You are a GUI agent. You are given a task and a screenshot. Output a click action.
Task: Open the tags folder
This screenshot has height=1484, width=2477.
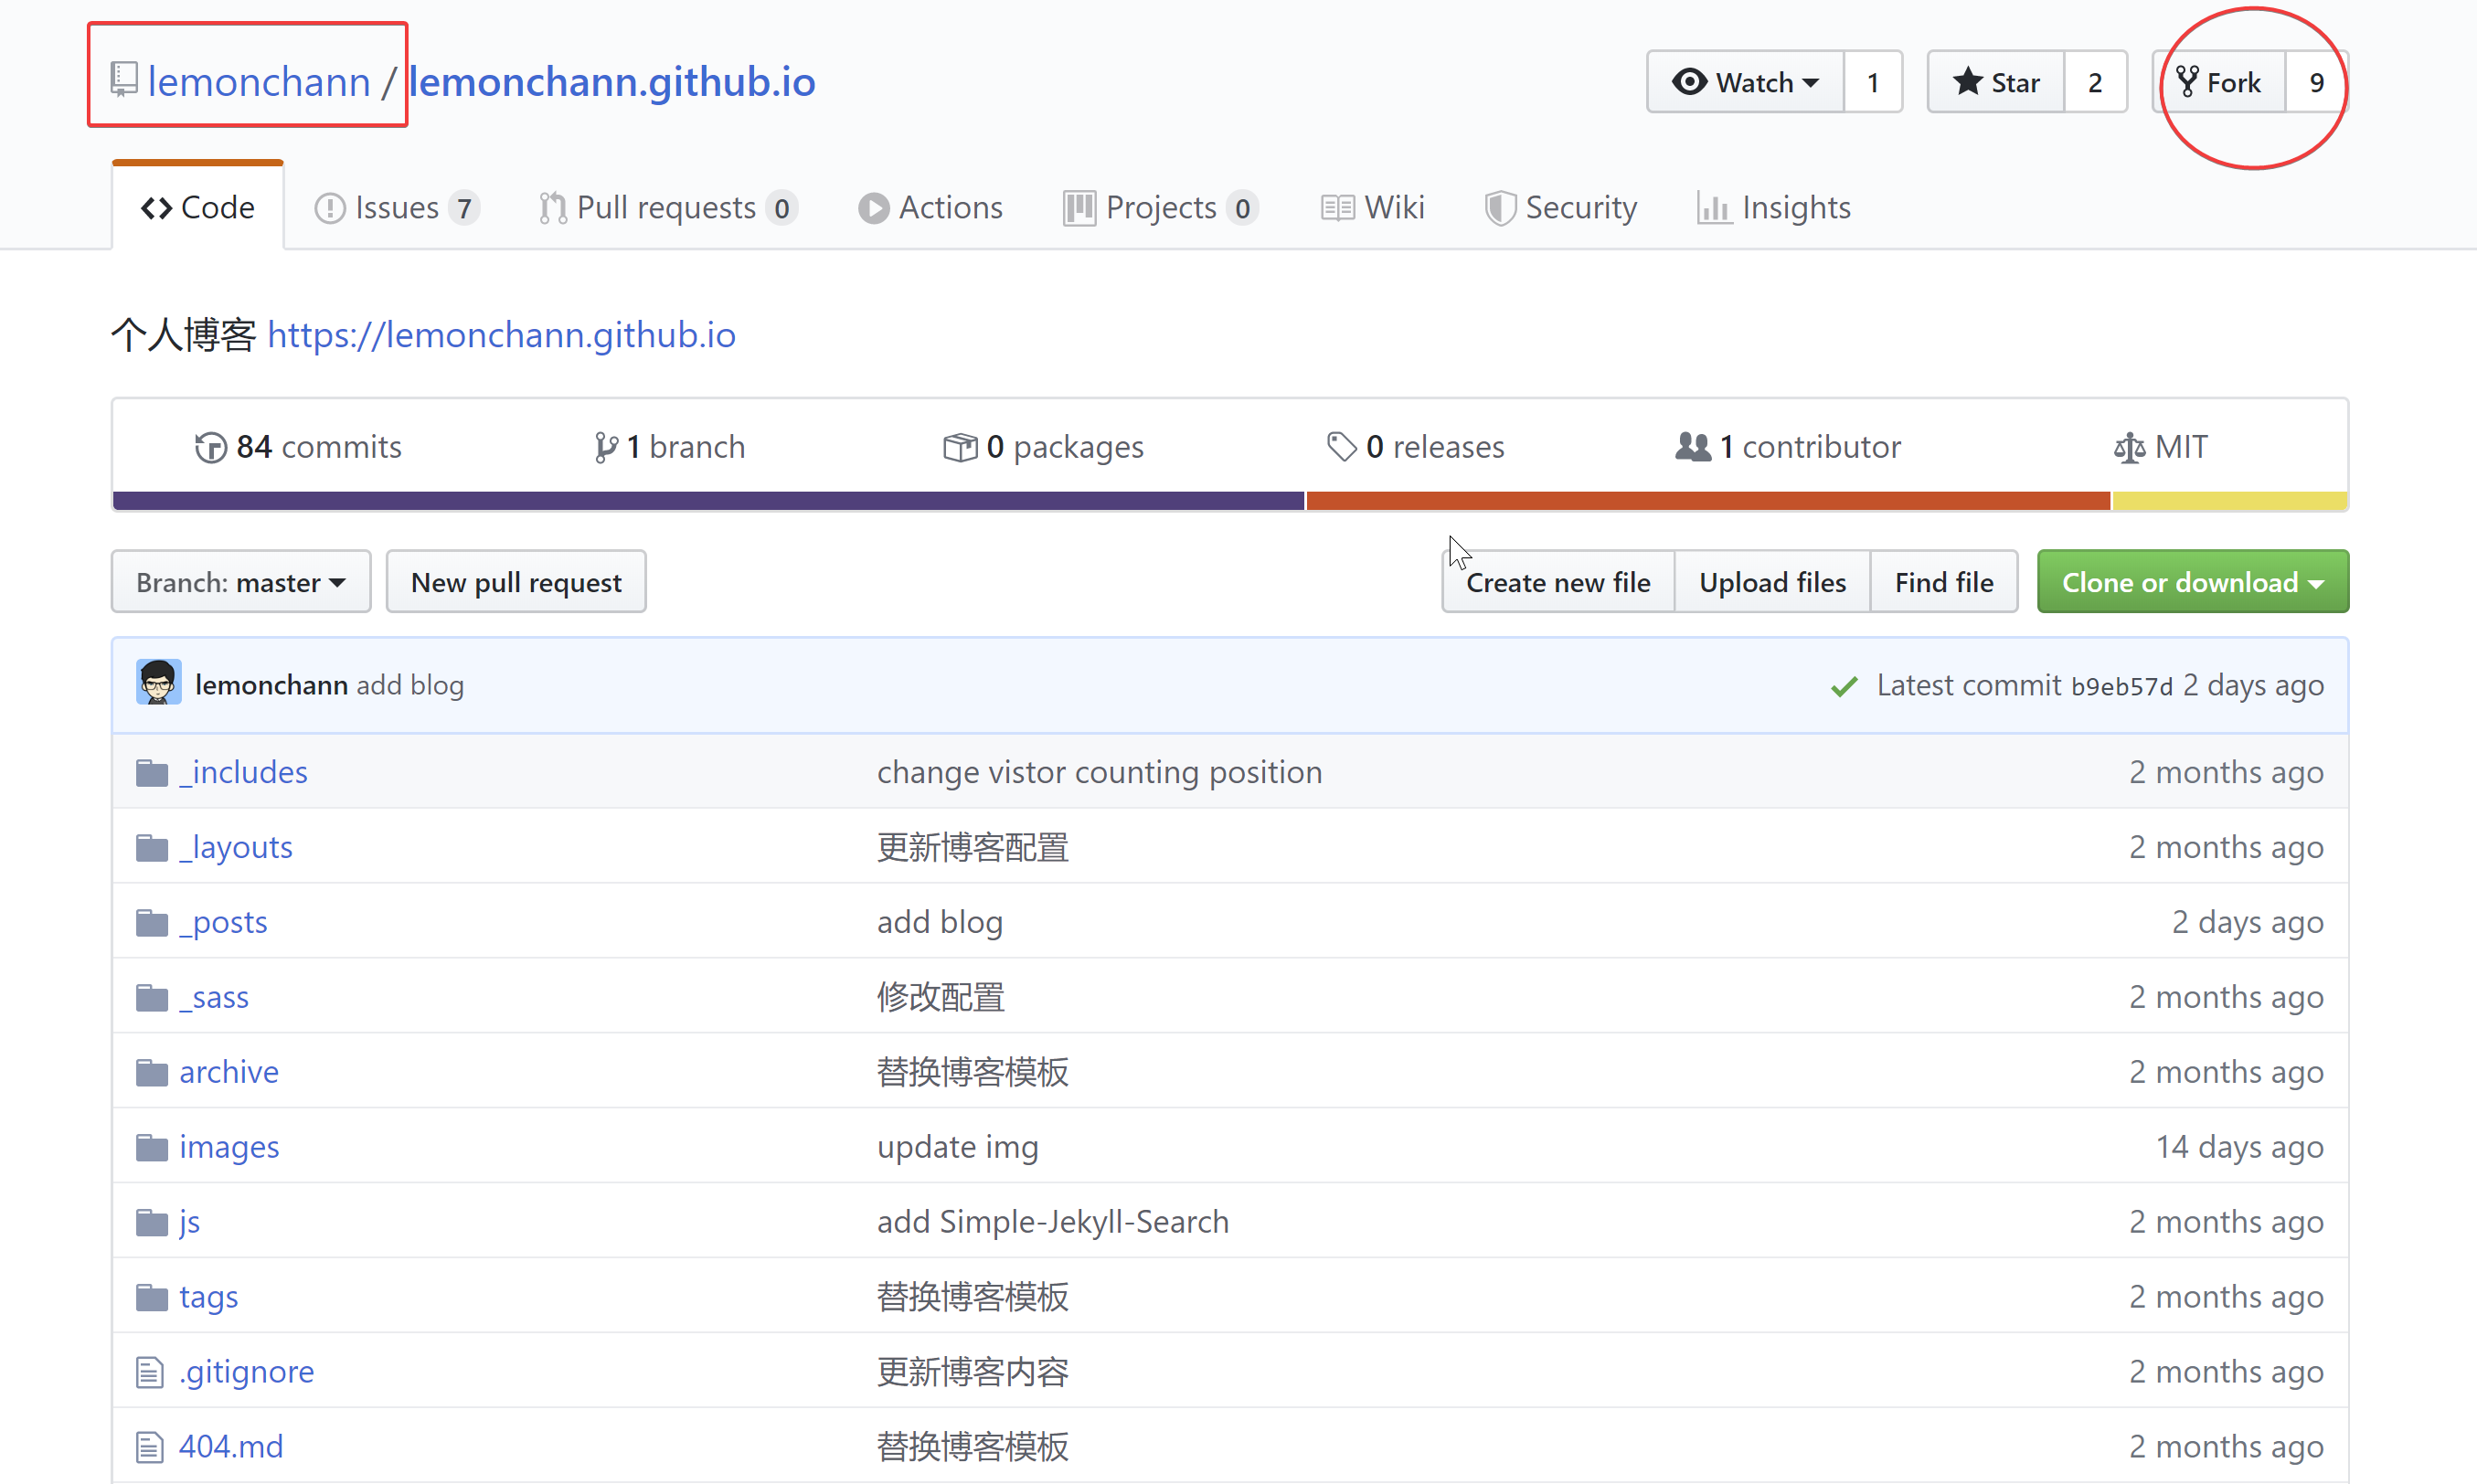click(x=208, y=1298)
